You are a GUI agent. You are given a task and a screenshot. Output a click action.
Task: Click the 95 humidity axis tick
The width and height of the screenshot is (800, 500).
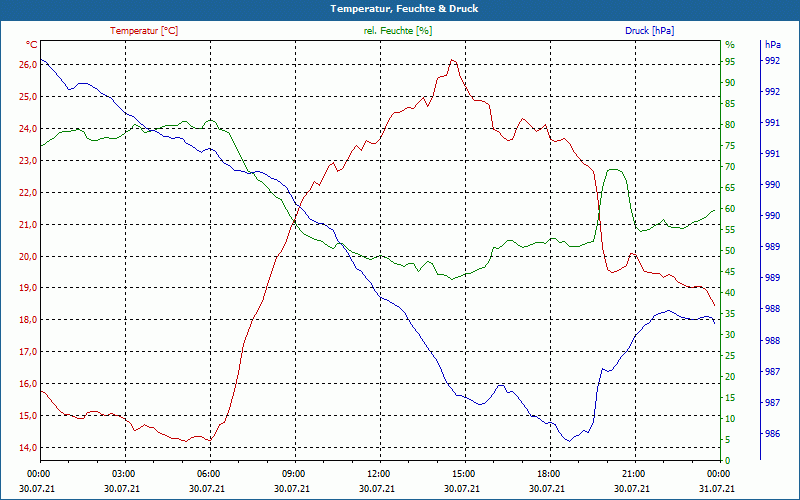(730, 61)
